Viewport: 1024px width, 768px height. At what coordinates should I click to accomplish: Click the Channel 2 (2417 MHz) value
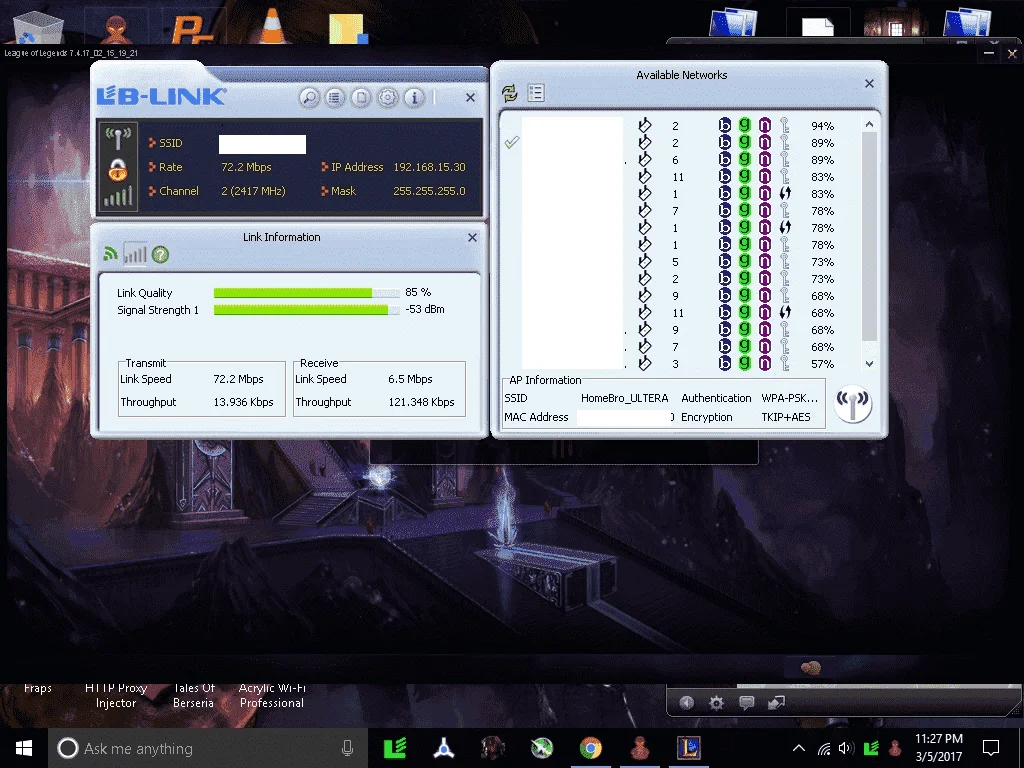[x=253, y=191]
